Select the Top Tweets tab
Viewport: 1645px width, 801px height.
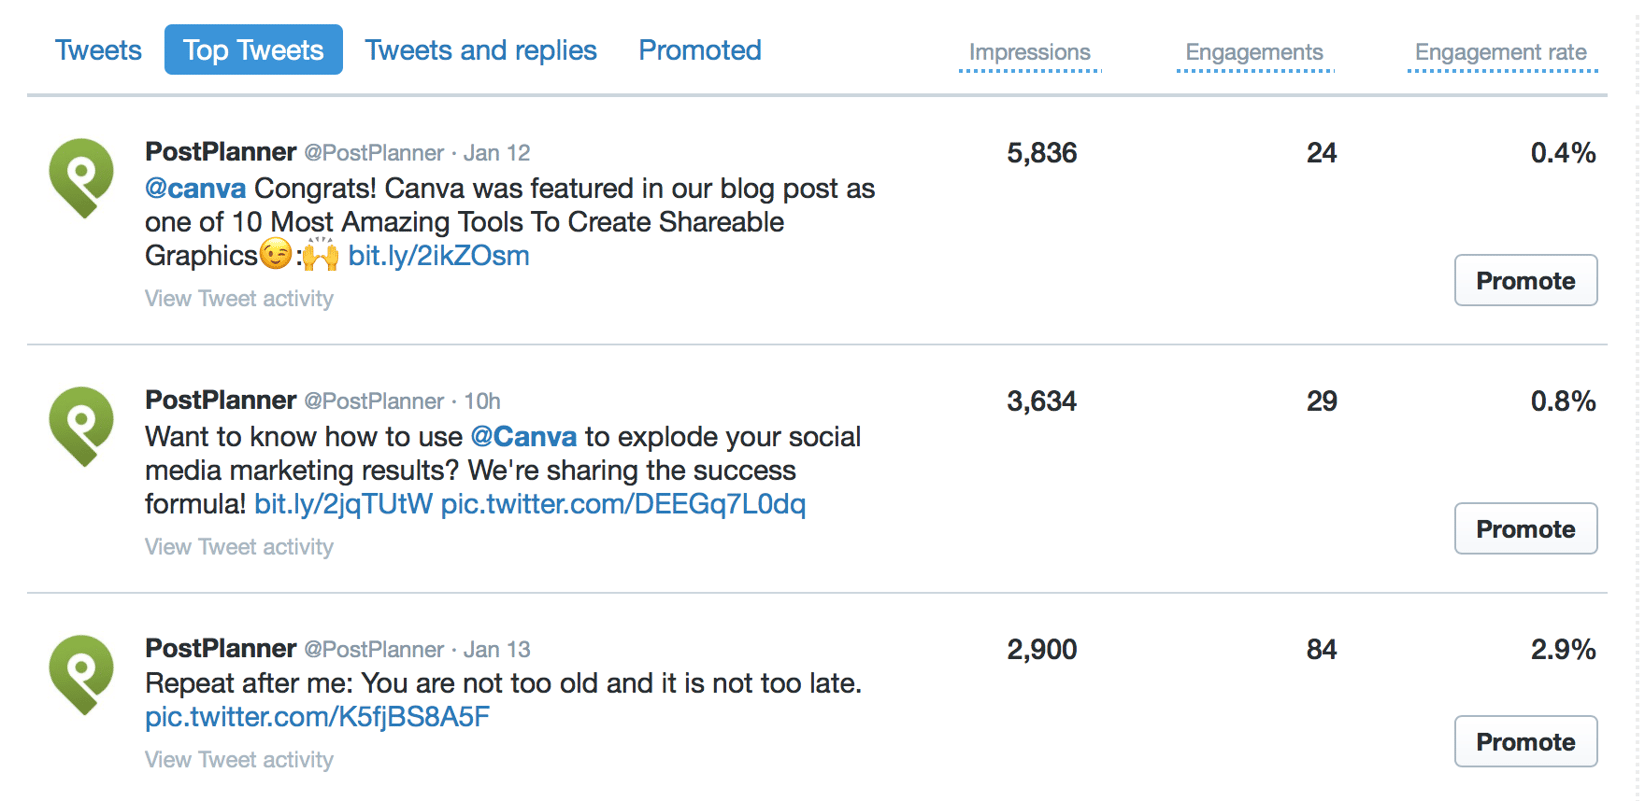click(253, 49)
